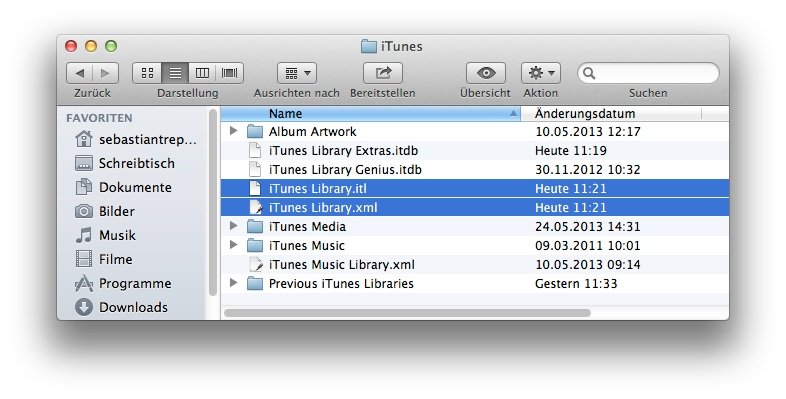Switch to list view display
786x399 pixels.
pyautogui.click(x=175, y=73)
